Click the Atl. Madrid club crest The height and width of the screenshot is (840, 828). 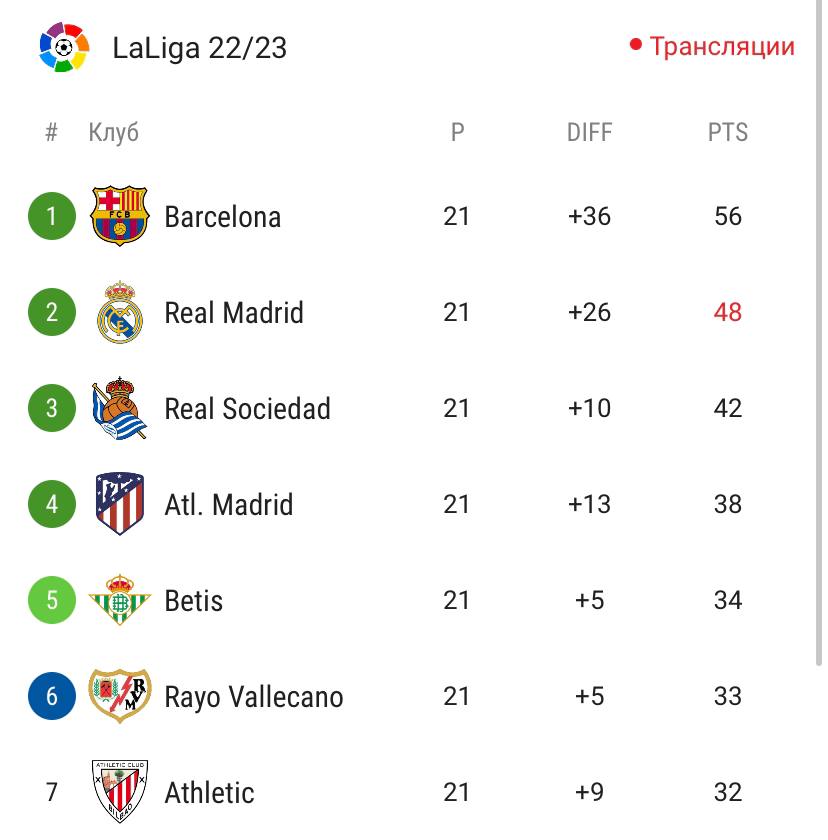point(120,504)
